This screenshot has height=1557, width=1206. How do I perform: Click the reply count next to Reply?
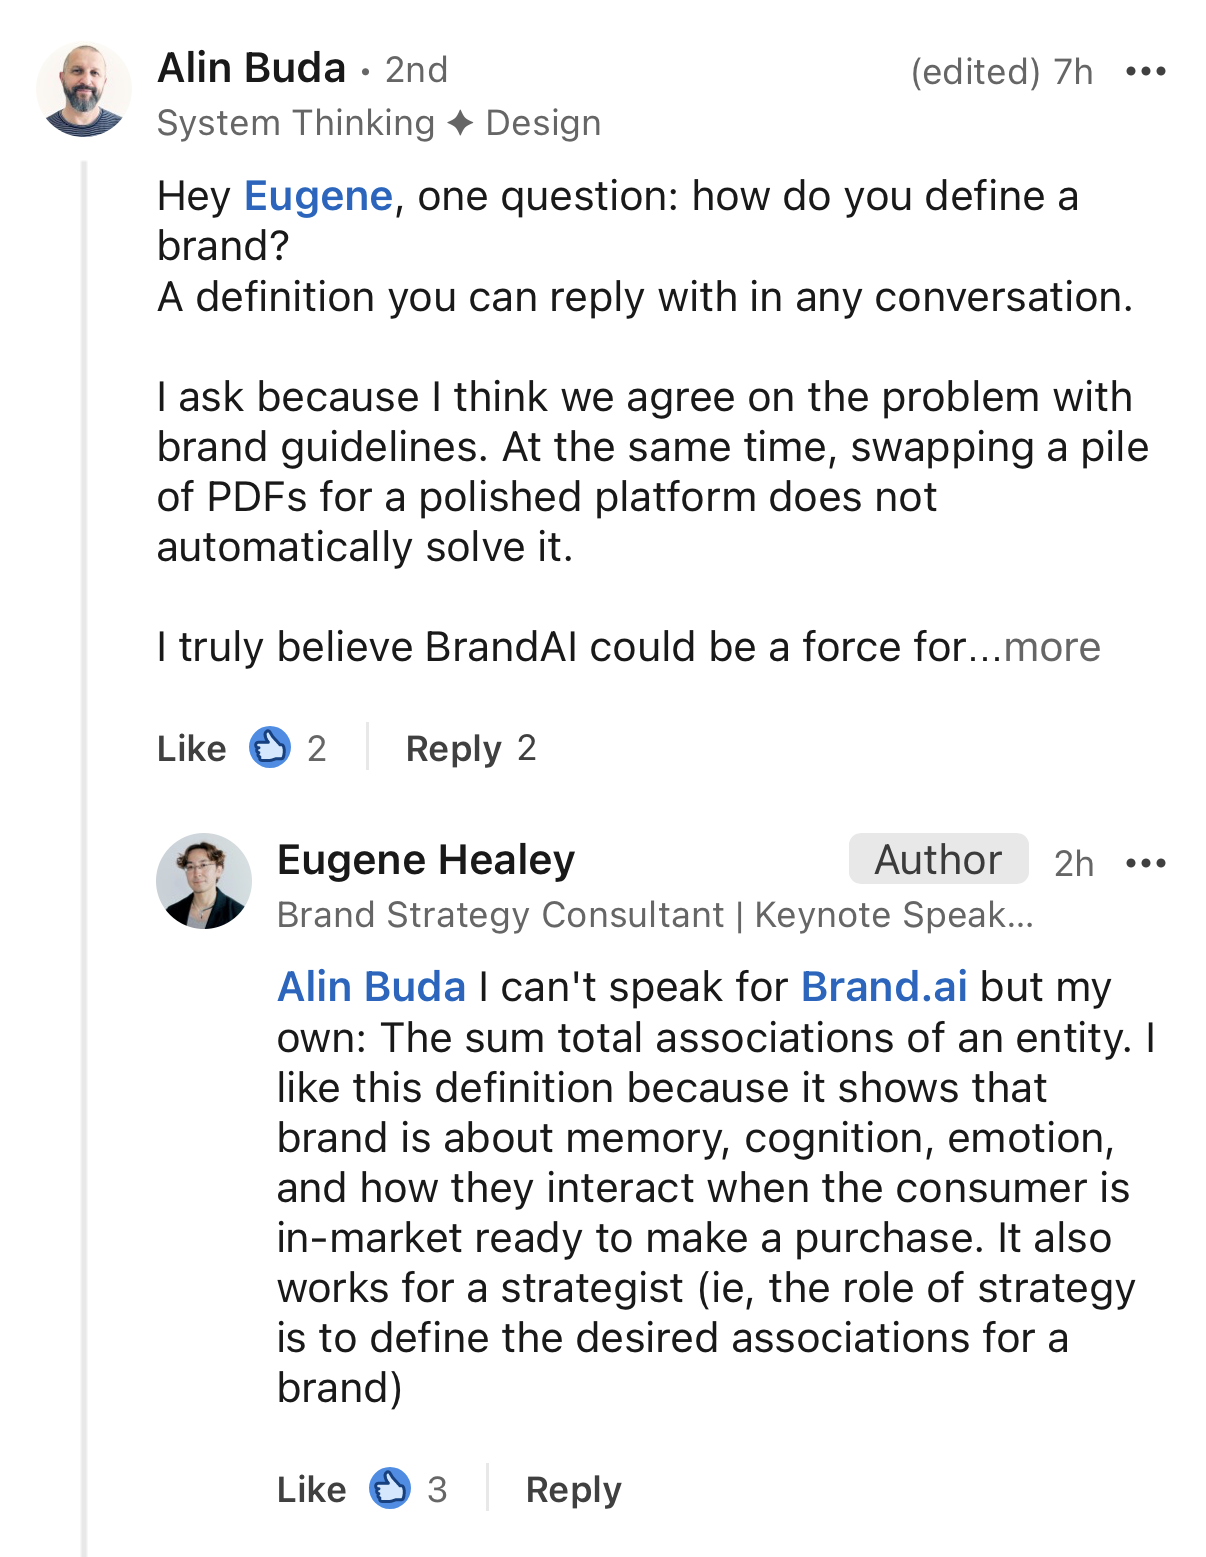(x=527, y=748)
